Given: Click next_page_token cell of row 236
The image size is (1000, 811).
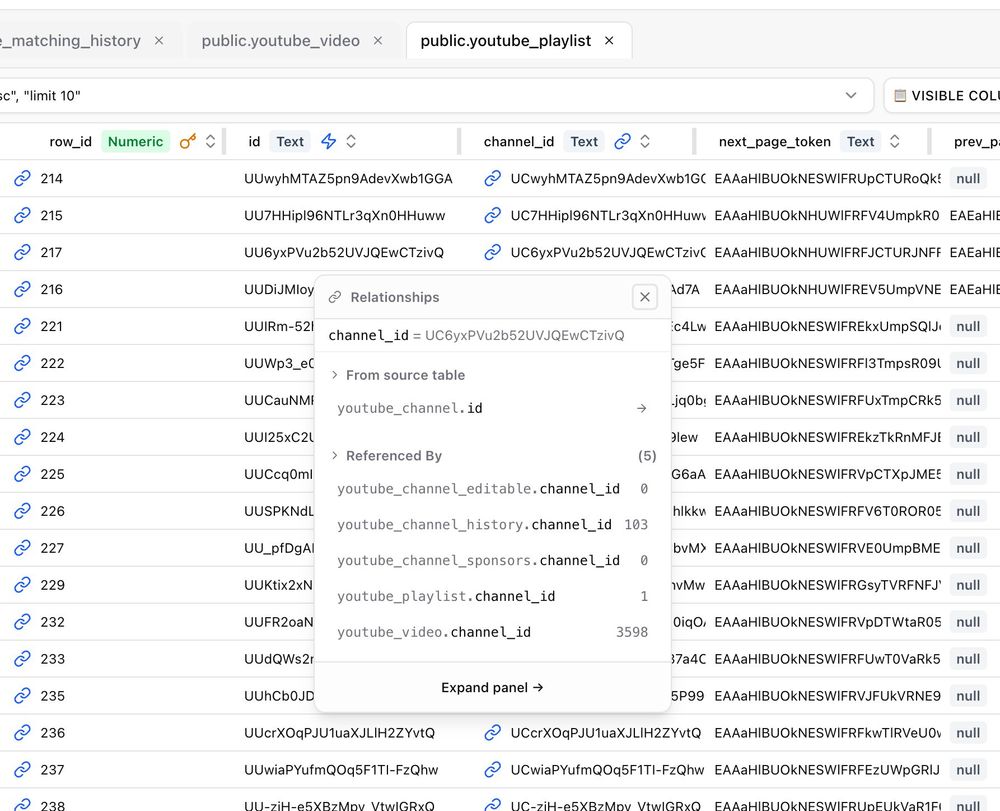Looking at the screenshot, I should click(828, 733).
